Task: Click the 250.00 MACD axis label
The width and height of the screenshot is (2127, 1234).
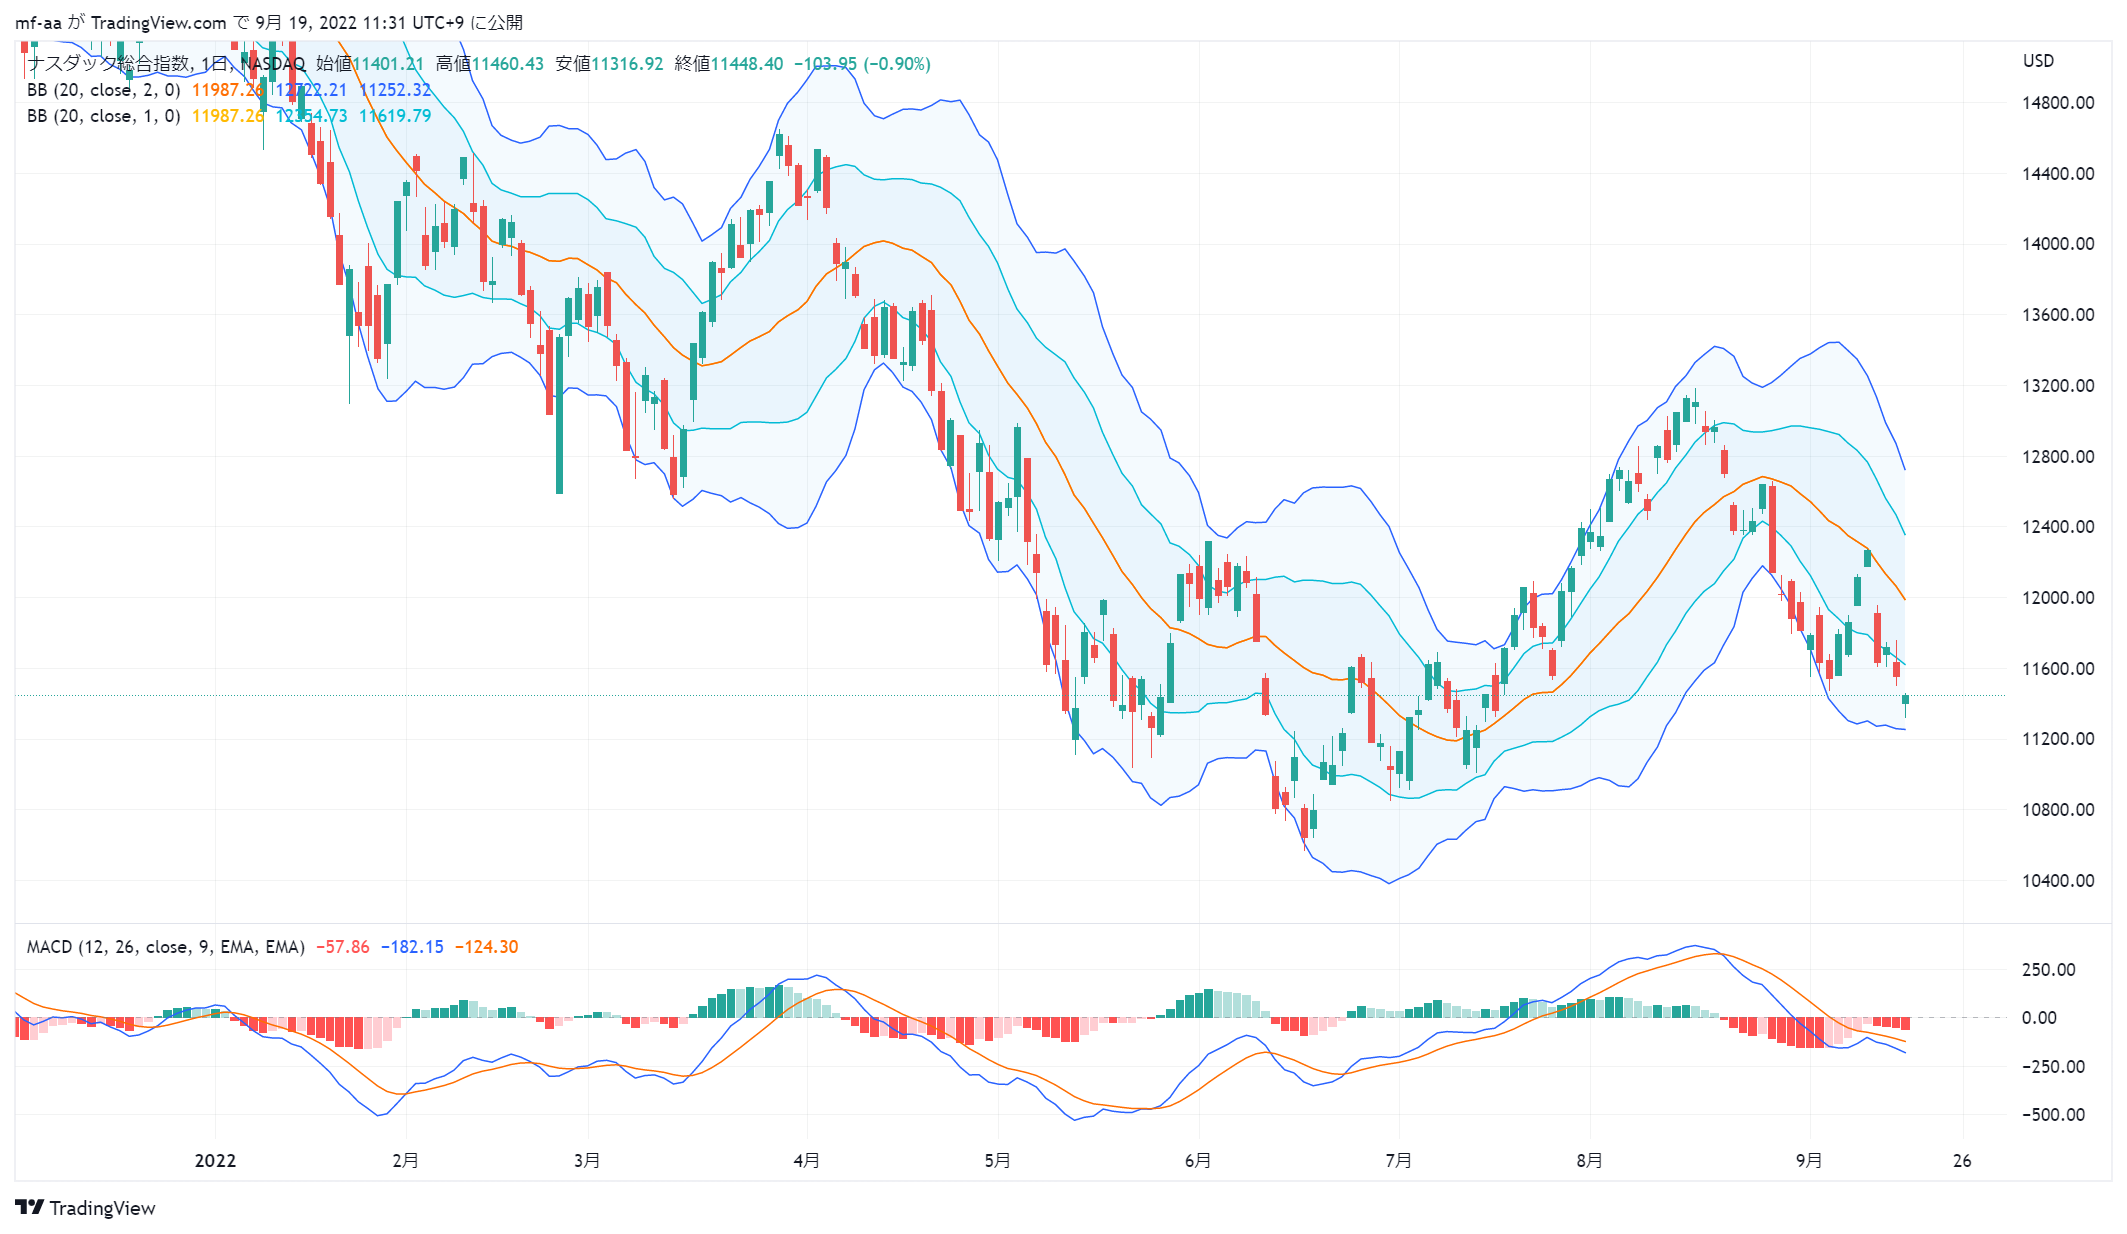Action: click(x=2048, y=970)
